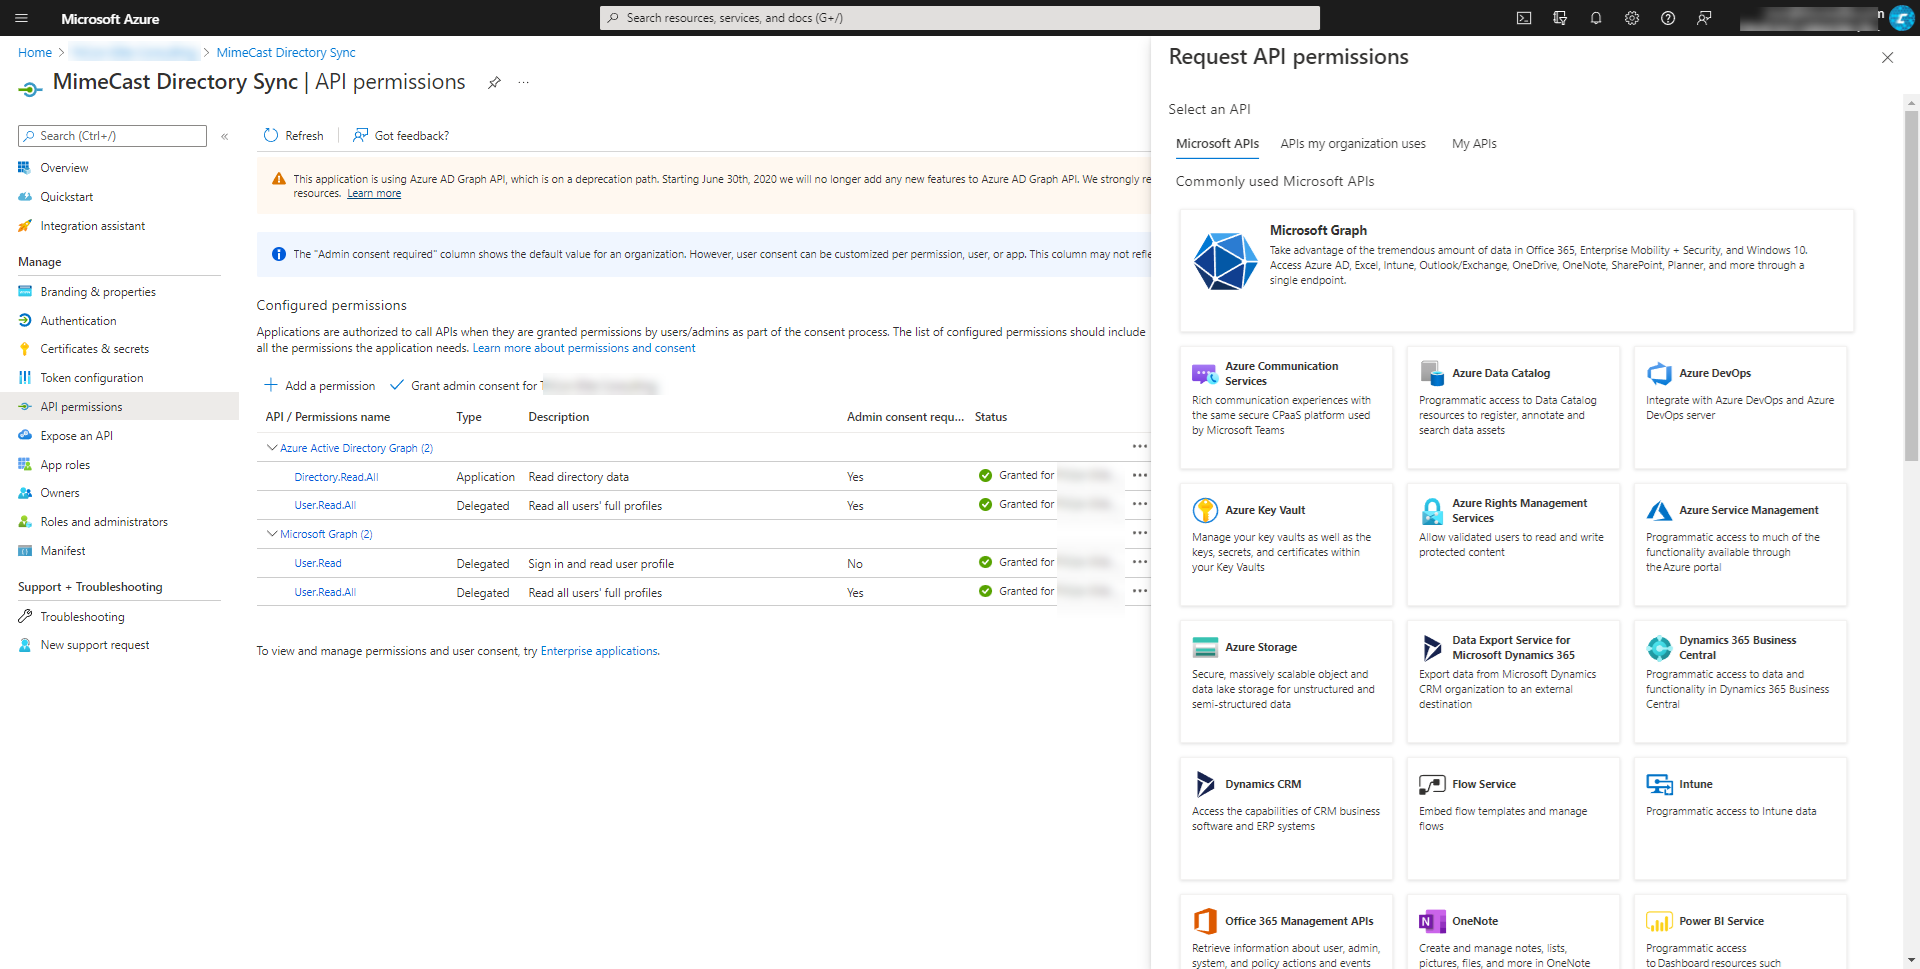Choose the Dynamics CRM API tile
Viewport: 1920px width, 969px height.
(x=1286, y=818)
